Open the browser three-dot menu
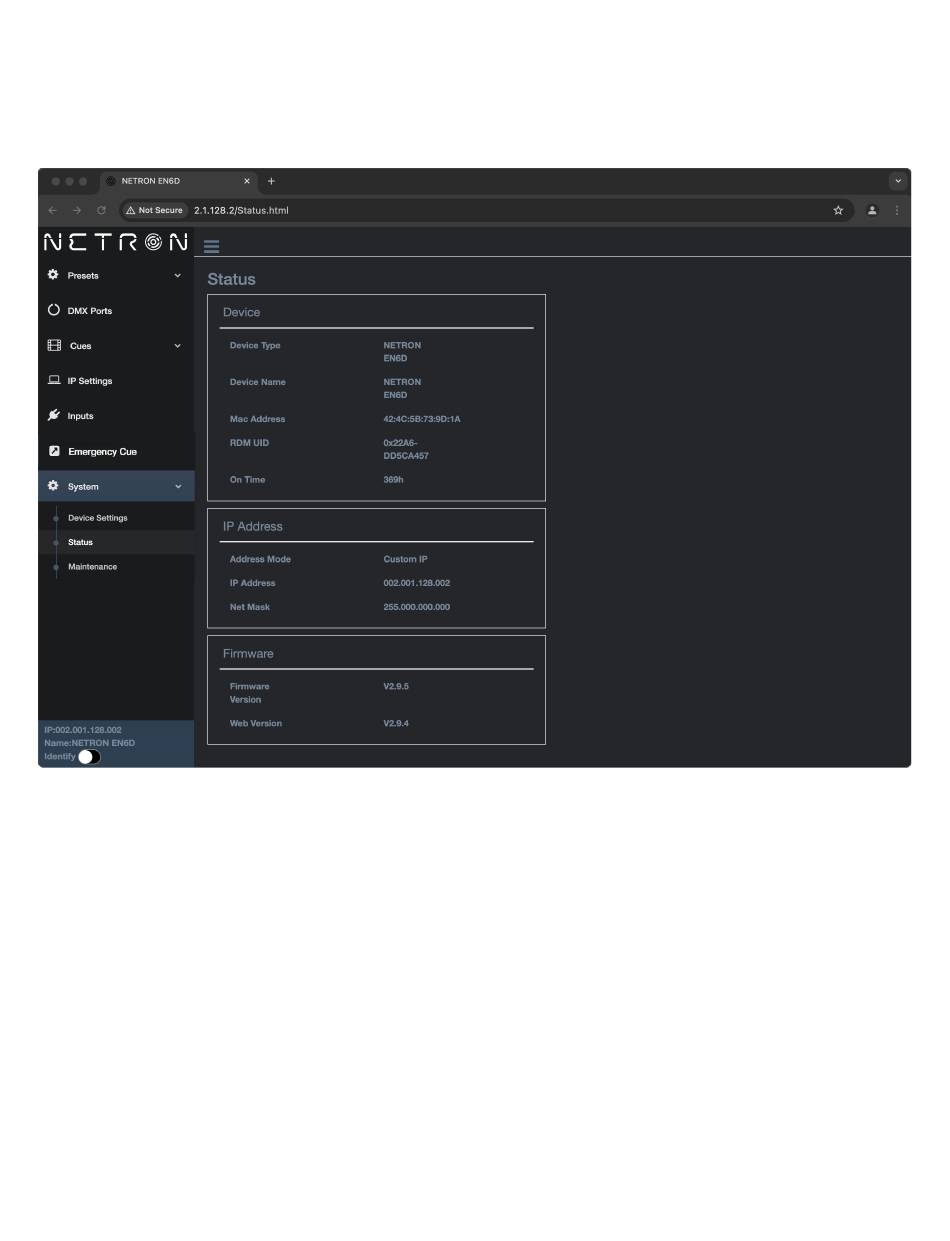The width and height of the screenshot is (950, 1241). coord(897,210)
